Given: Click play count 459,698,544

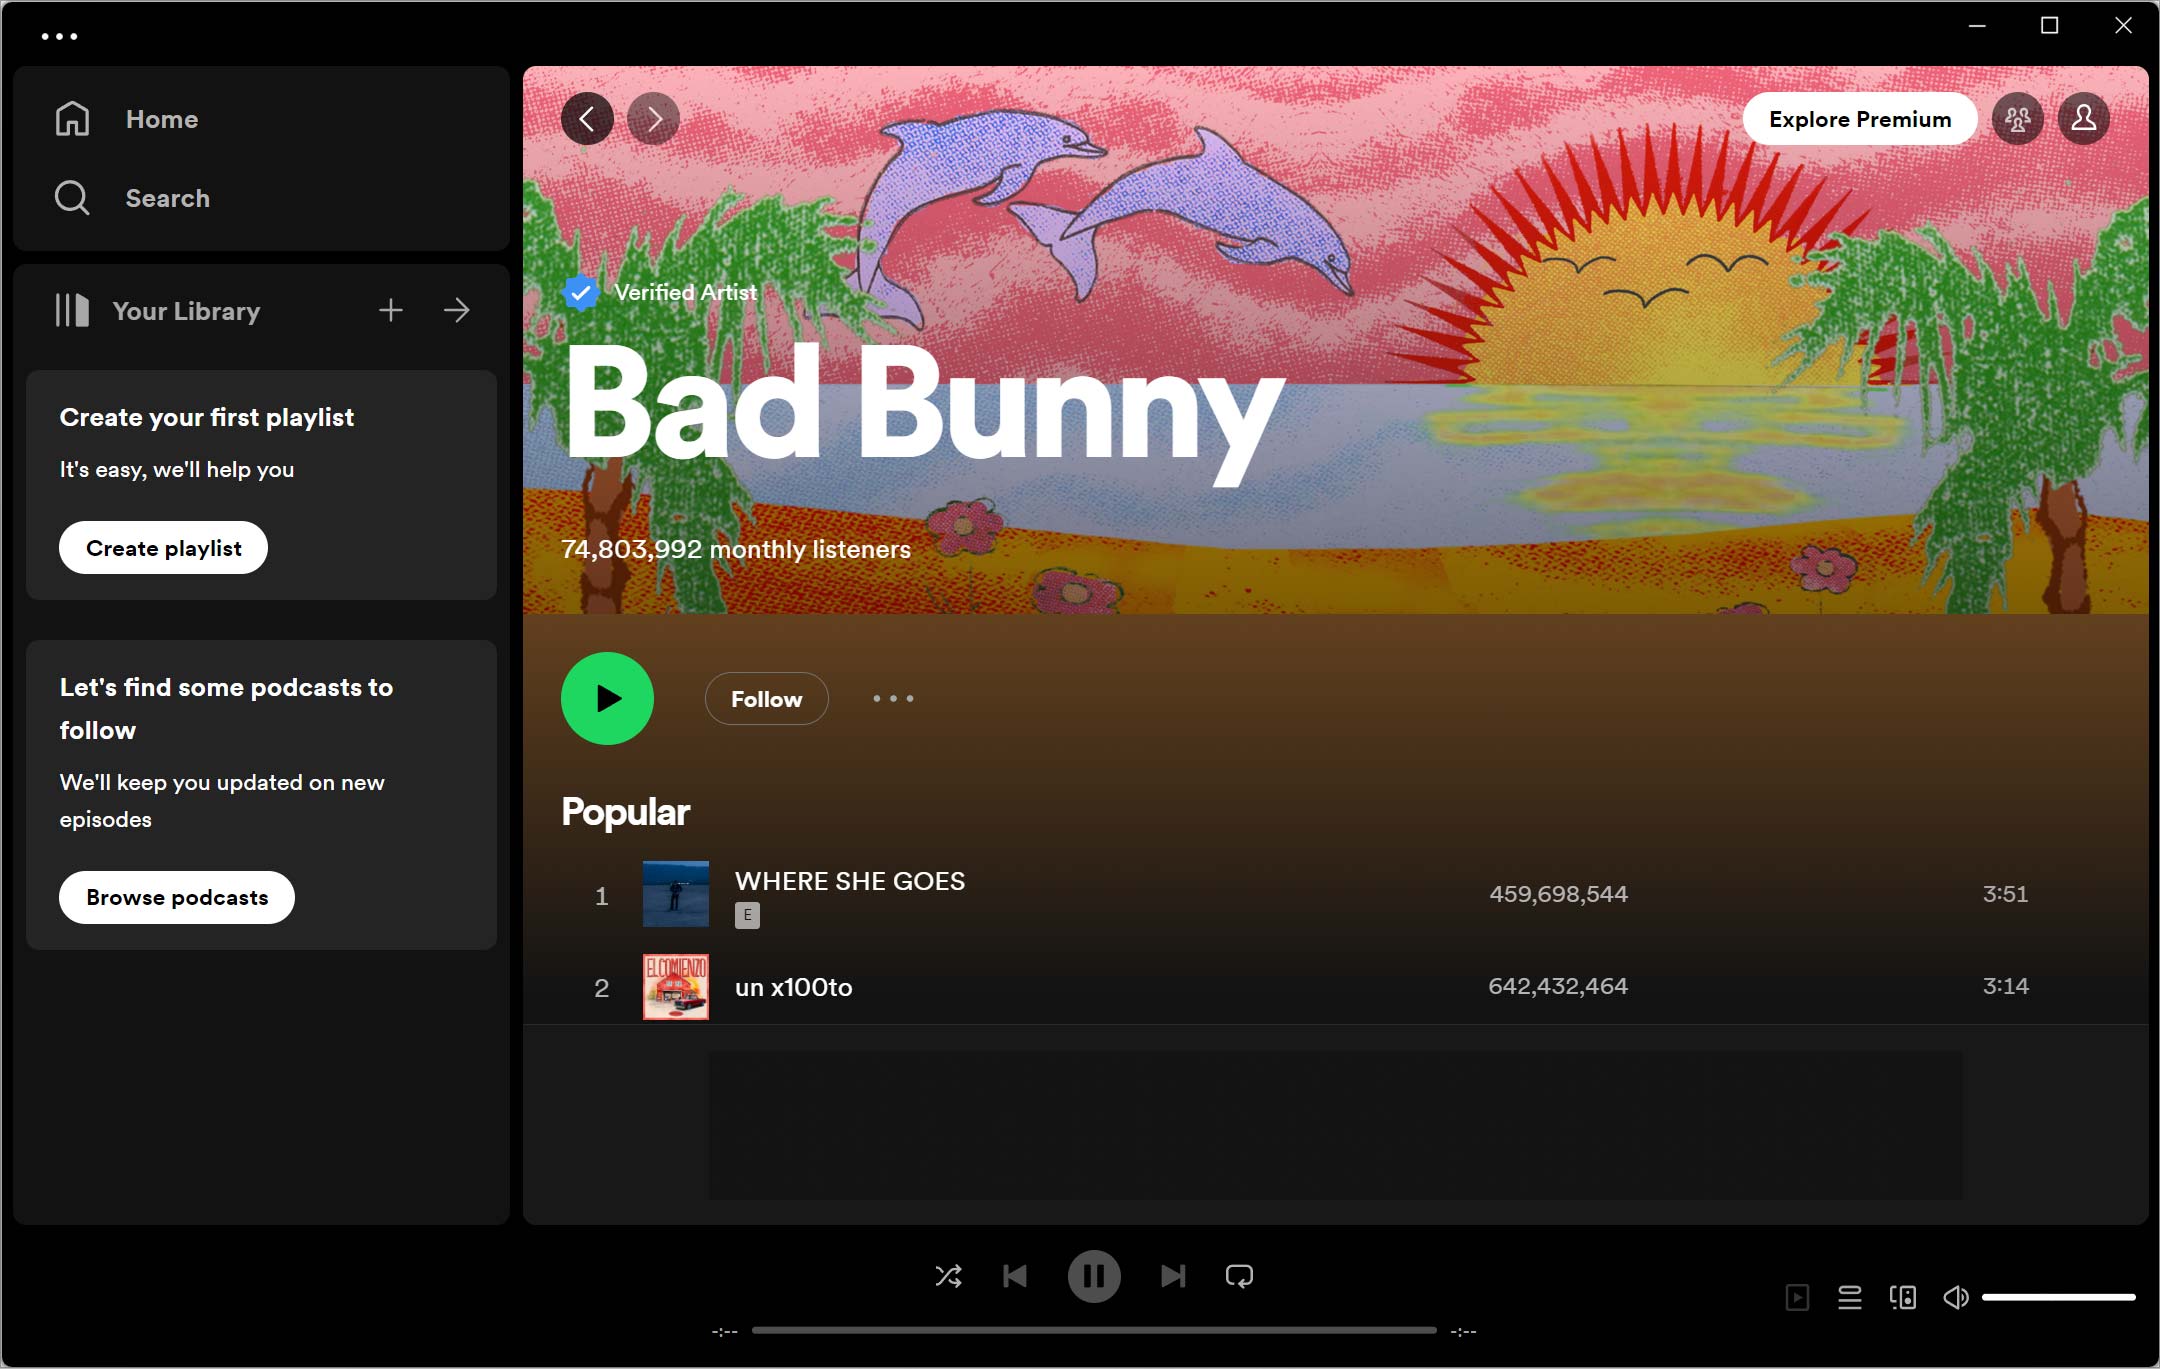Looking at the screenshot, I should click(x=1558, y=894).
